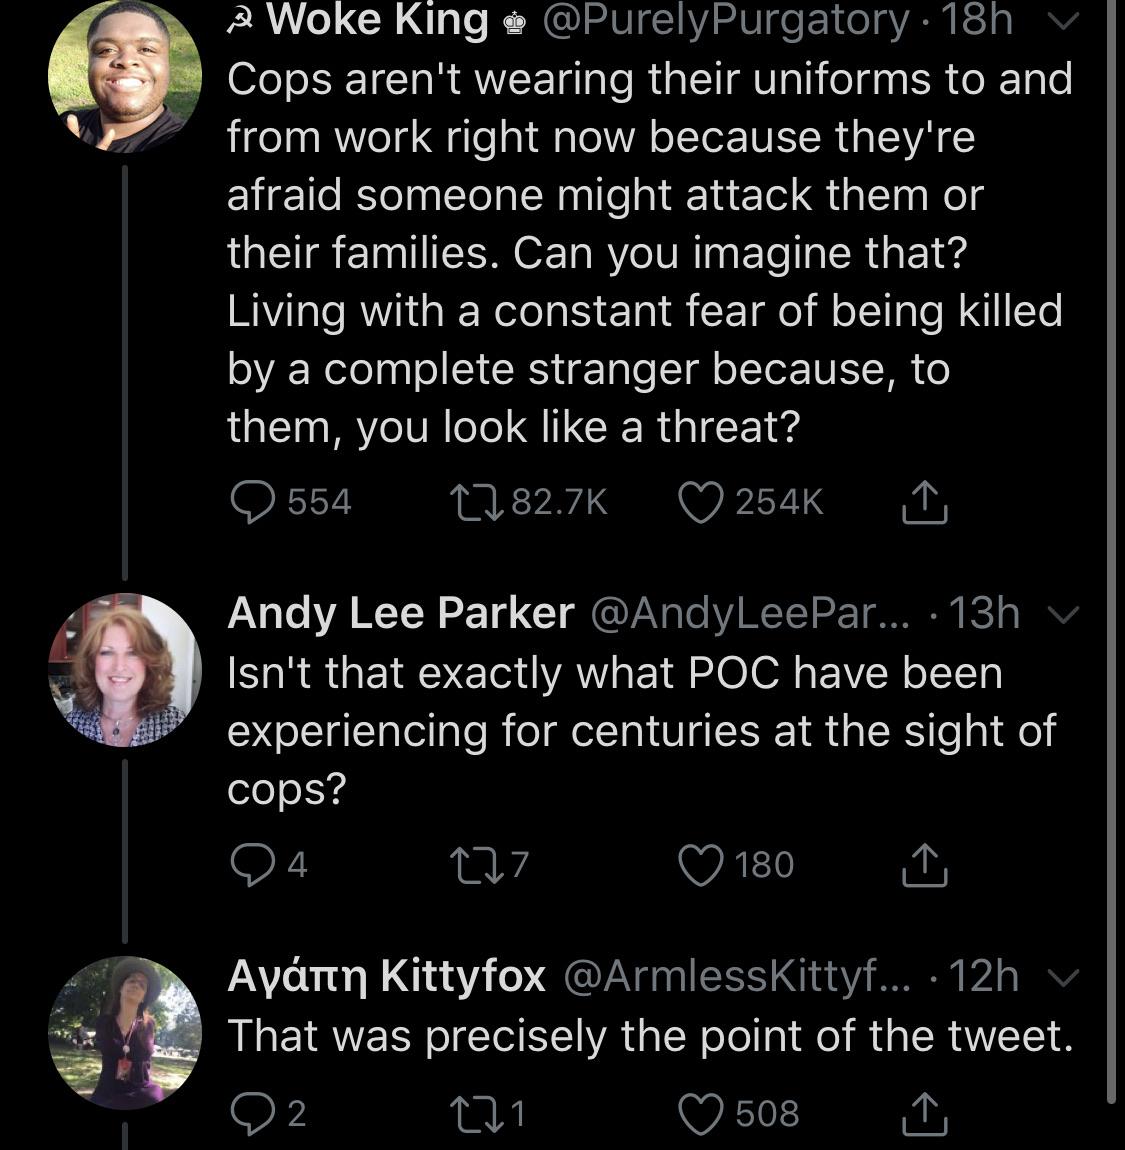1125x1150 pixels.
Task: Open options chevron on Andy Lee Parker's tweet
Action: pos(1068,615)
